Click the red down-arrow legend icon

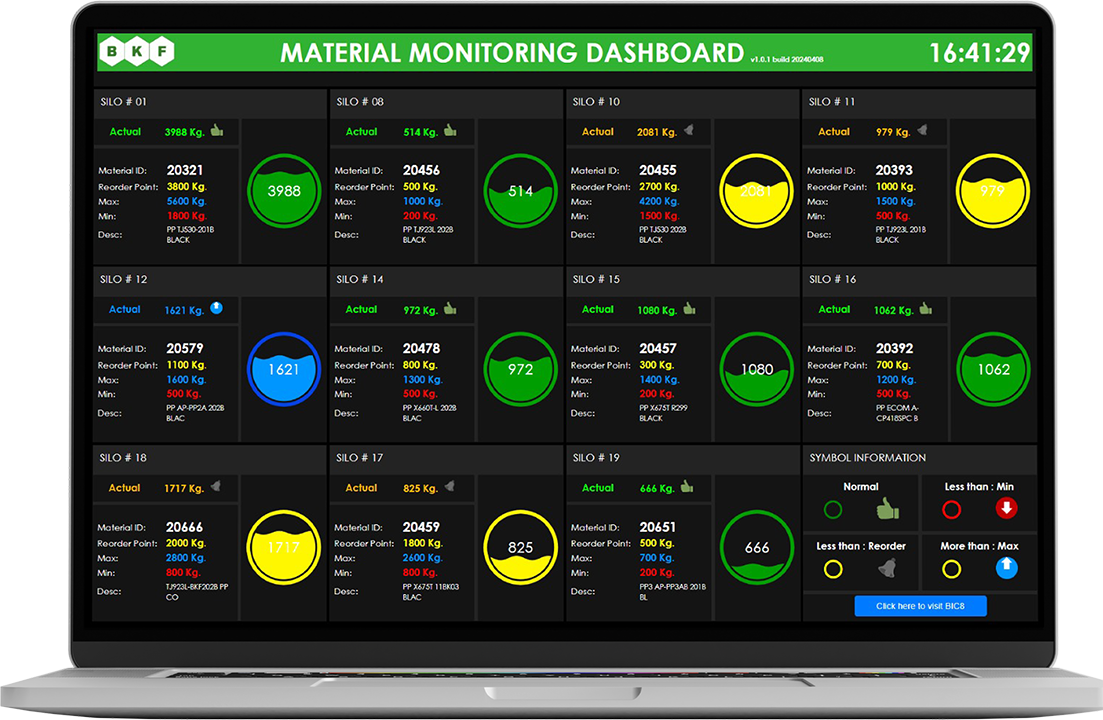click(x=1006, y=509)
